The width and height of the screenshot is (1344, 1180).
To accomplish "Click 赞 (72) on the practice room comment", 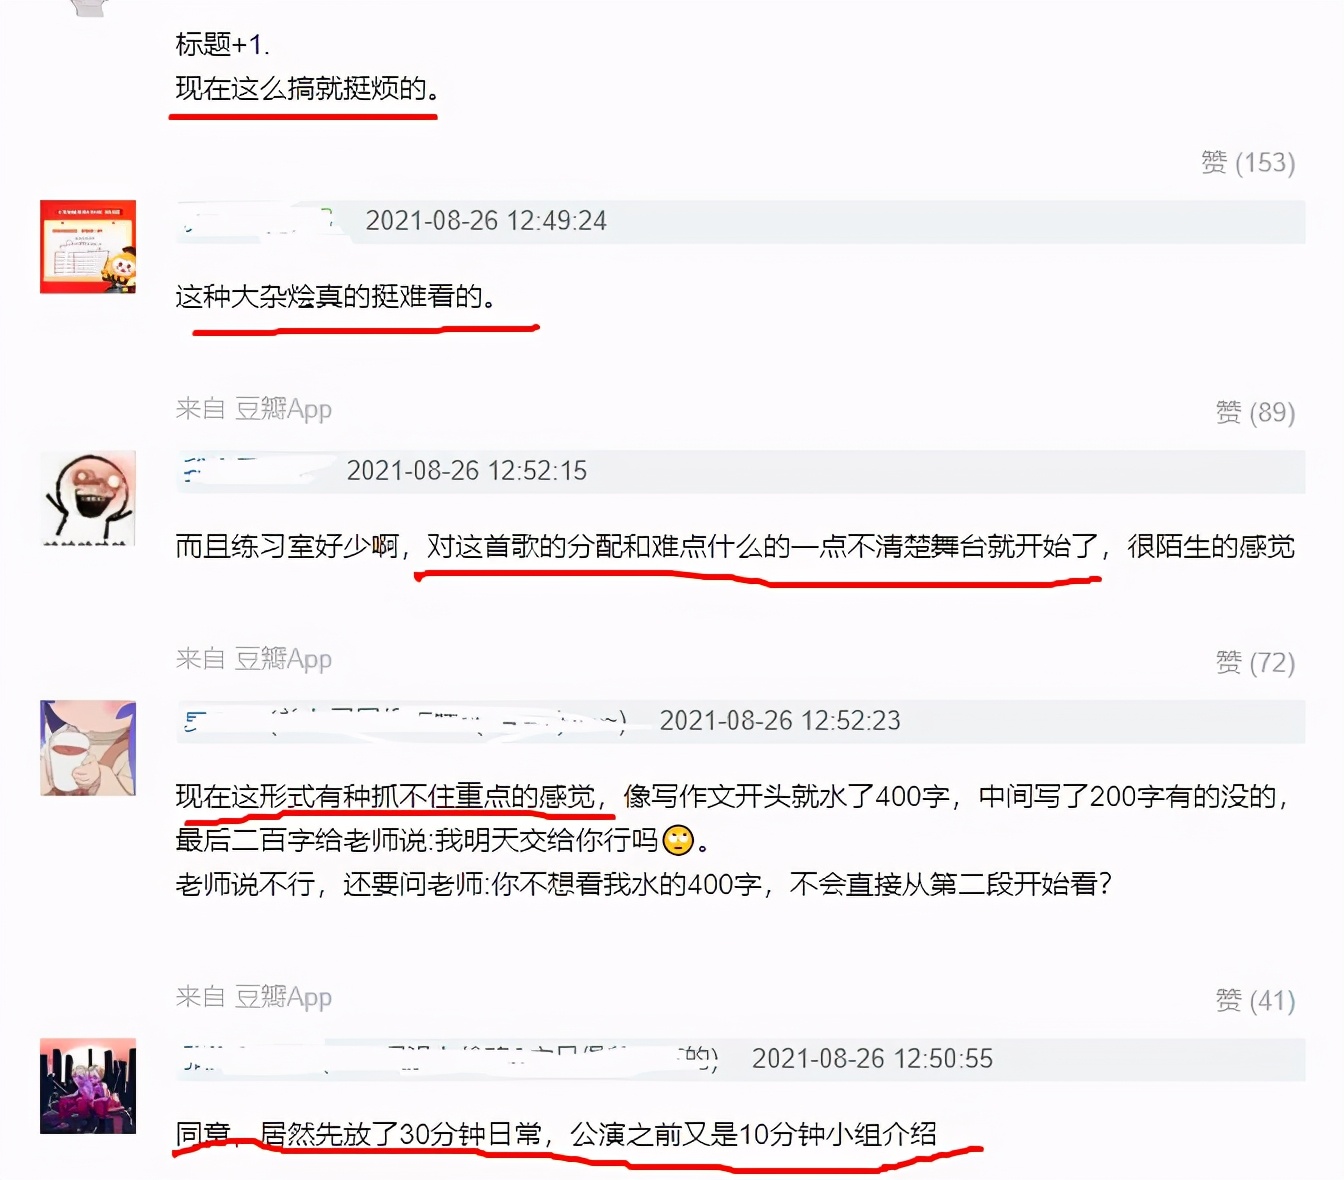I will click(1255, 662).
